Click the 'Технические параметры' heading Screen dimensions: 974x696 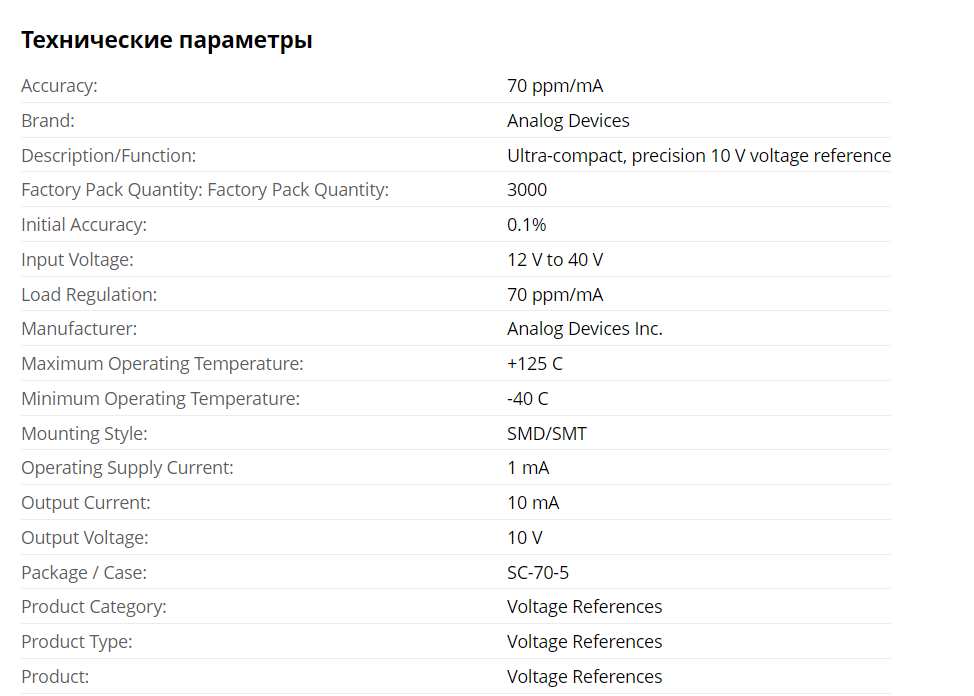[166, 40]
